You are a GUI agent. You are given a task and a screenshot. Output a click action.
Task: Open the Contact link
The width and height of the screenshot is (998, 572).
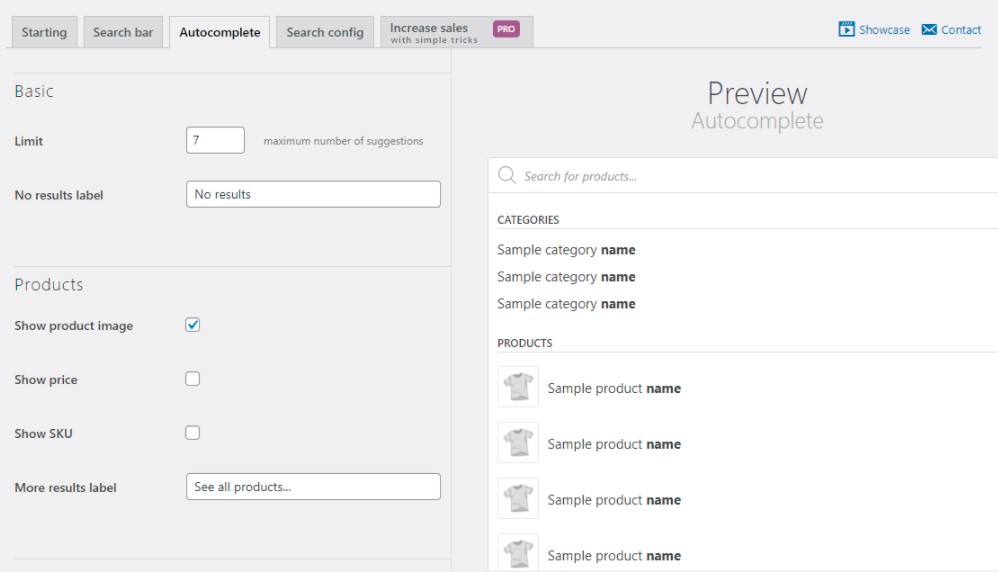[x=961, y=30]
